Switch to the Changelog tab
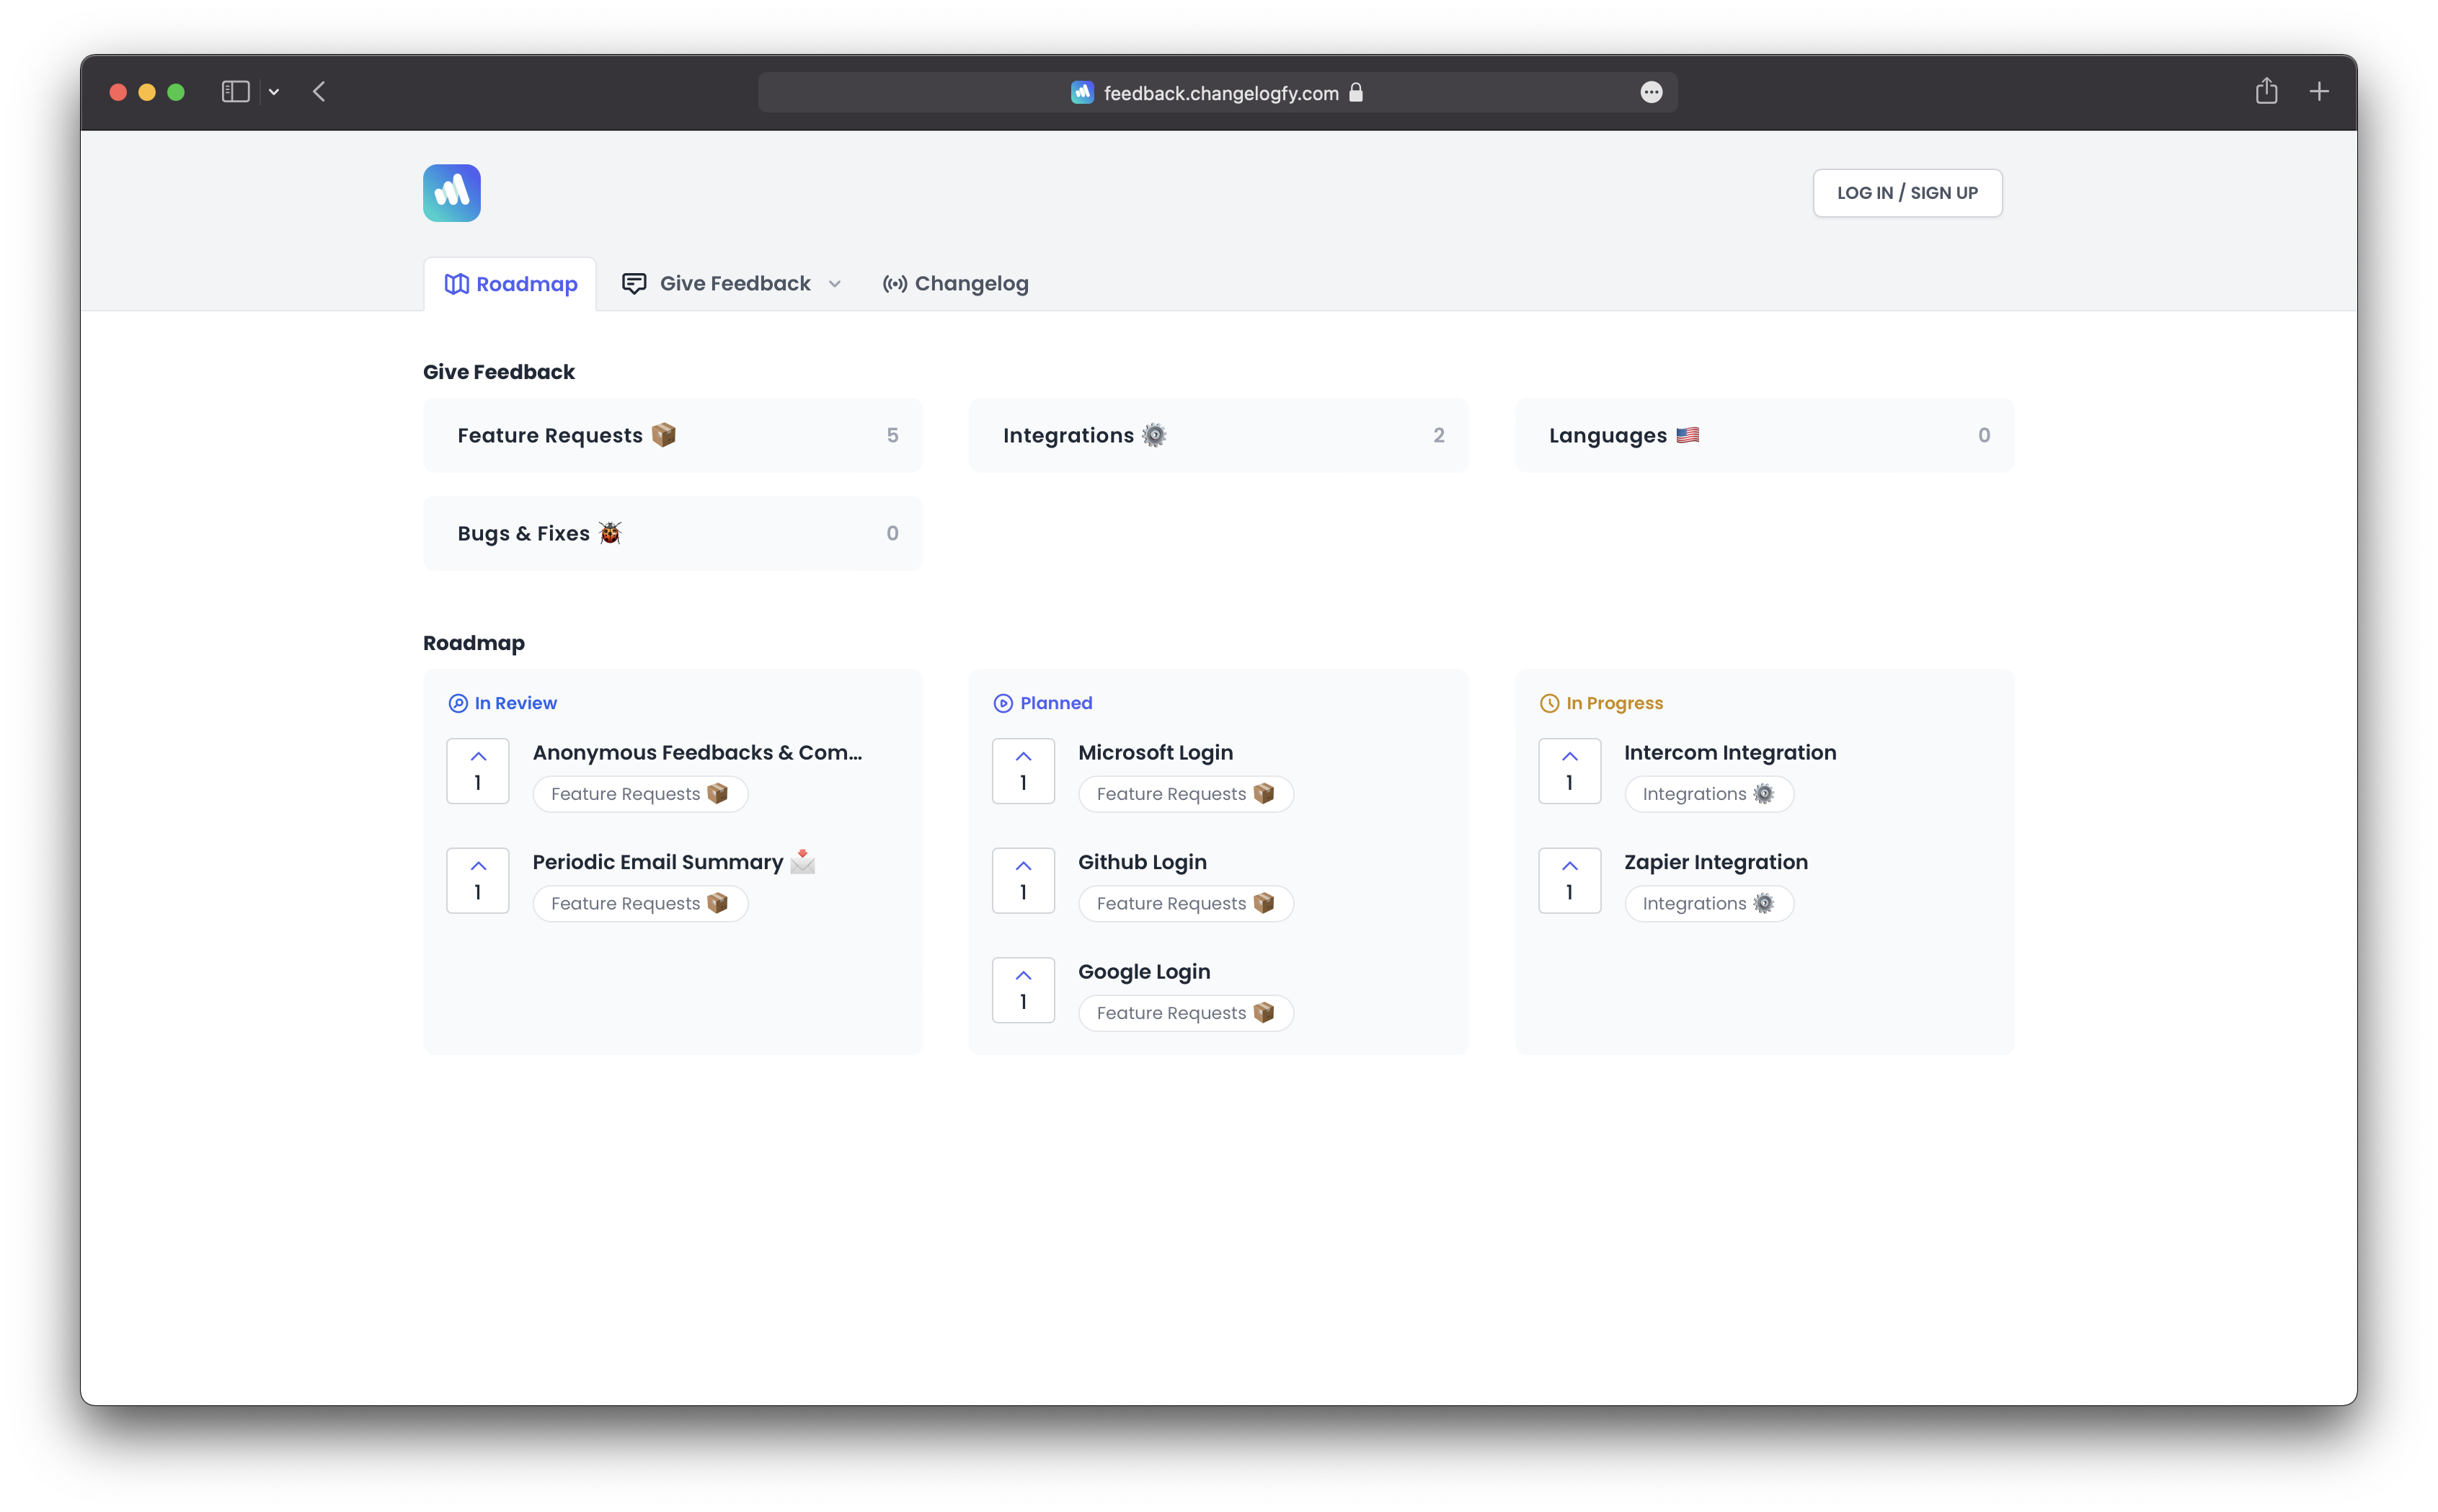The width and height of the screenshot is (2438, 1512). (955, 284)
